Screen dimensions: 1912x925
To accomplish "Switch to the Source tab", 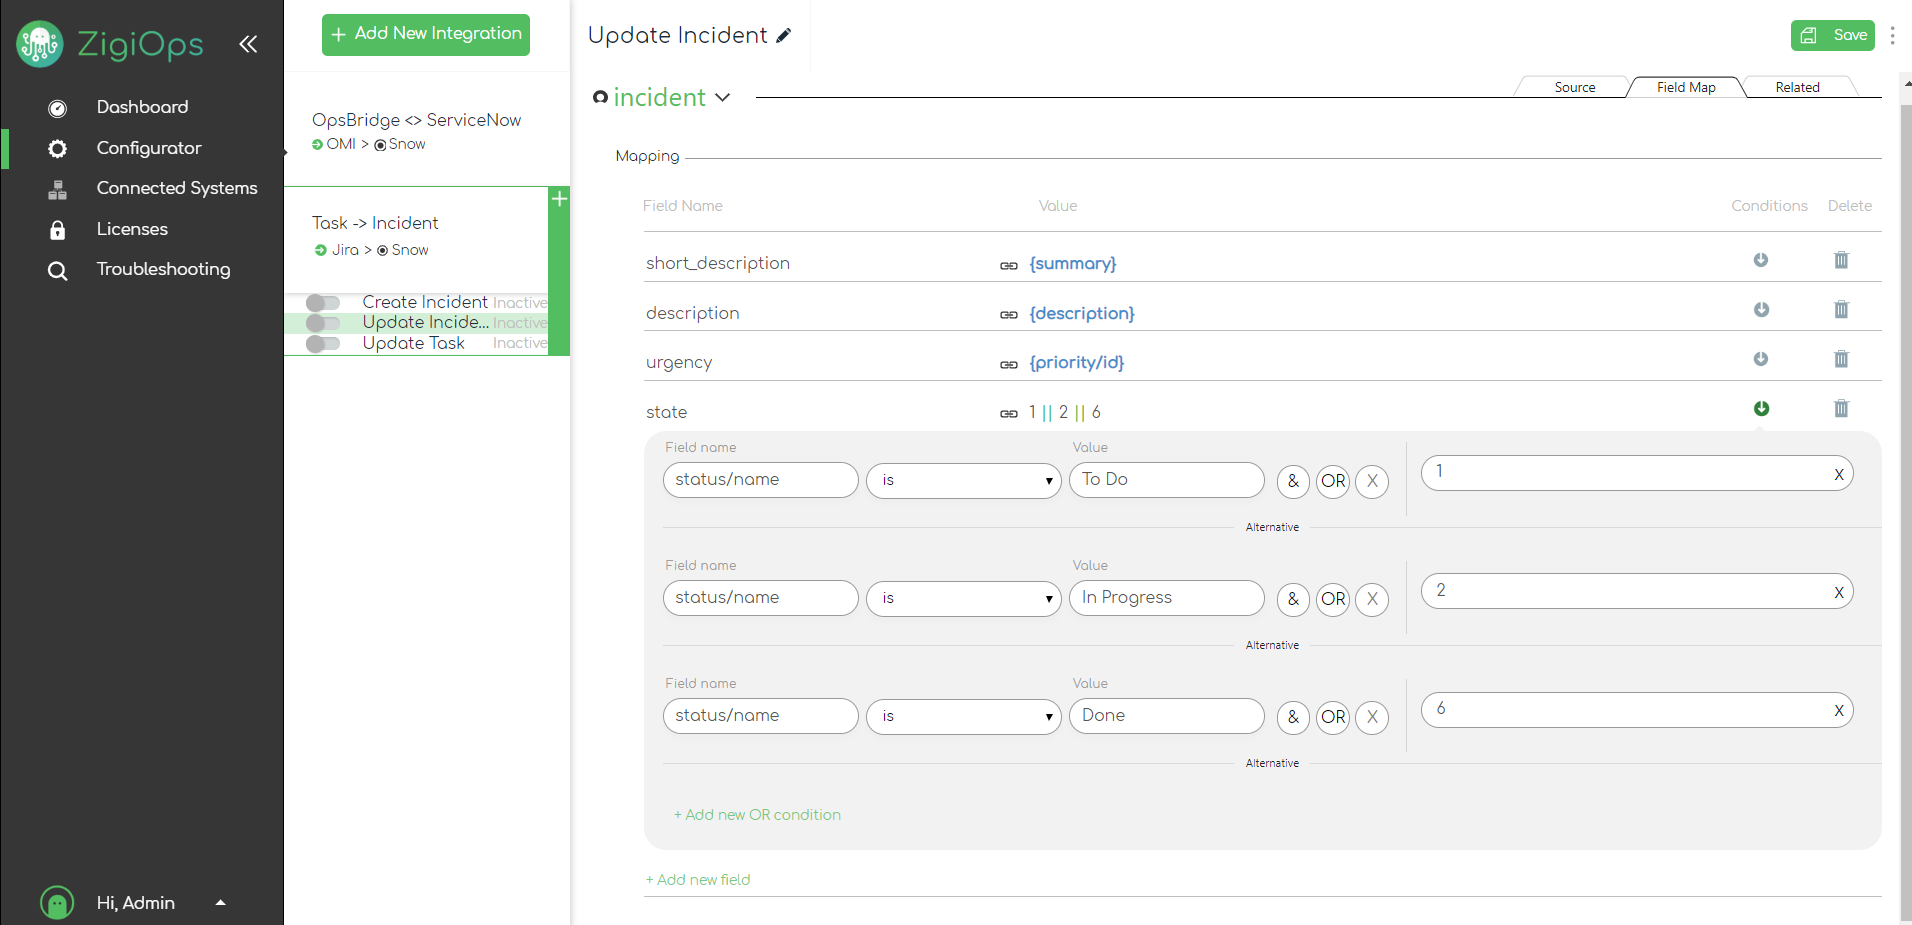I will click(x=1574, y=87).
